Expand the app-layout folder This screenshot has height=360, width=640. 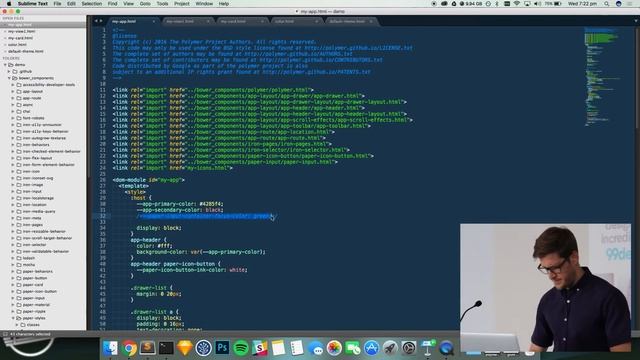(x=13, y=91)
